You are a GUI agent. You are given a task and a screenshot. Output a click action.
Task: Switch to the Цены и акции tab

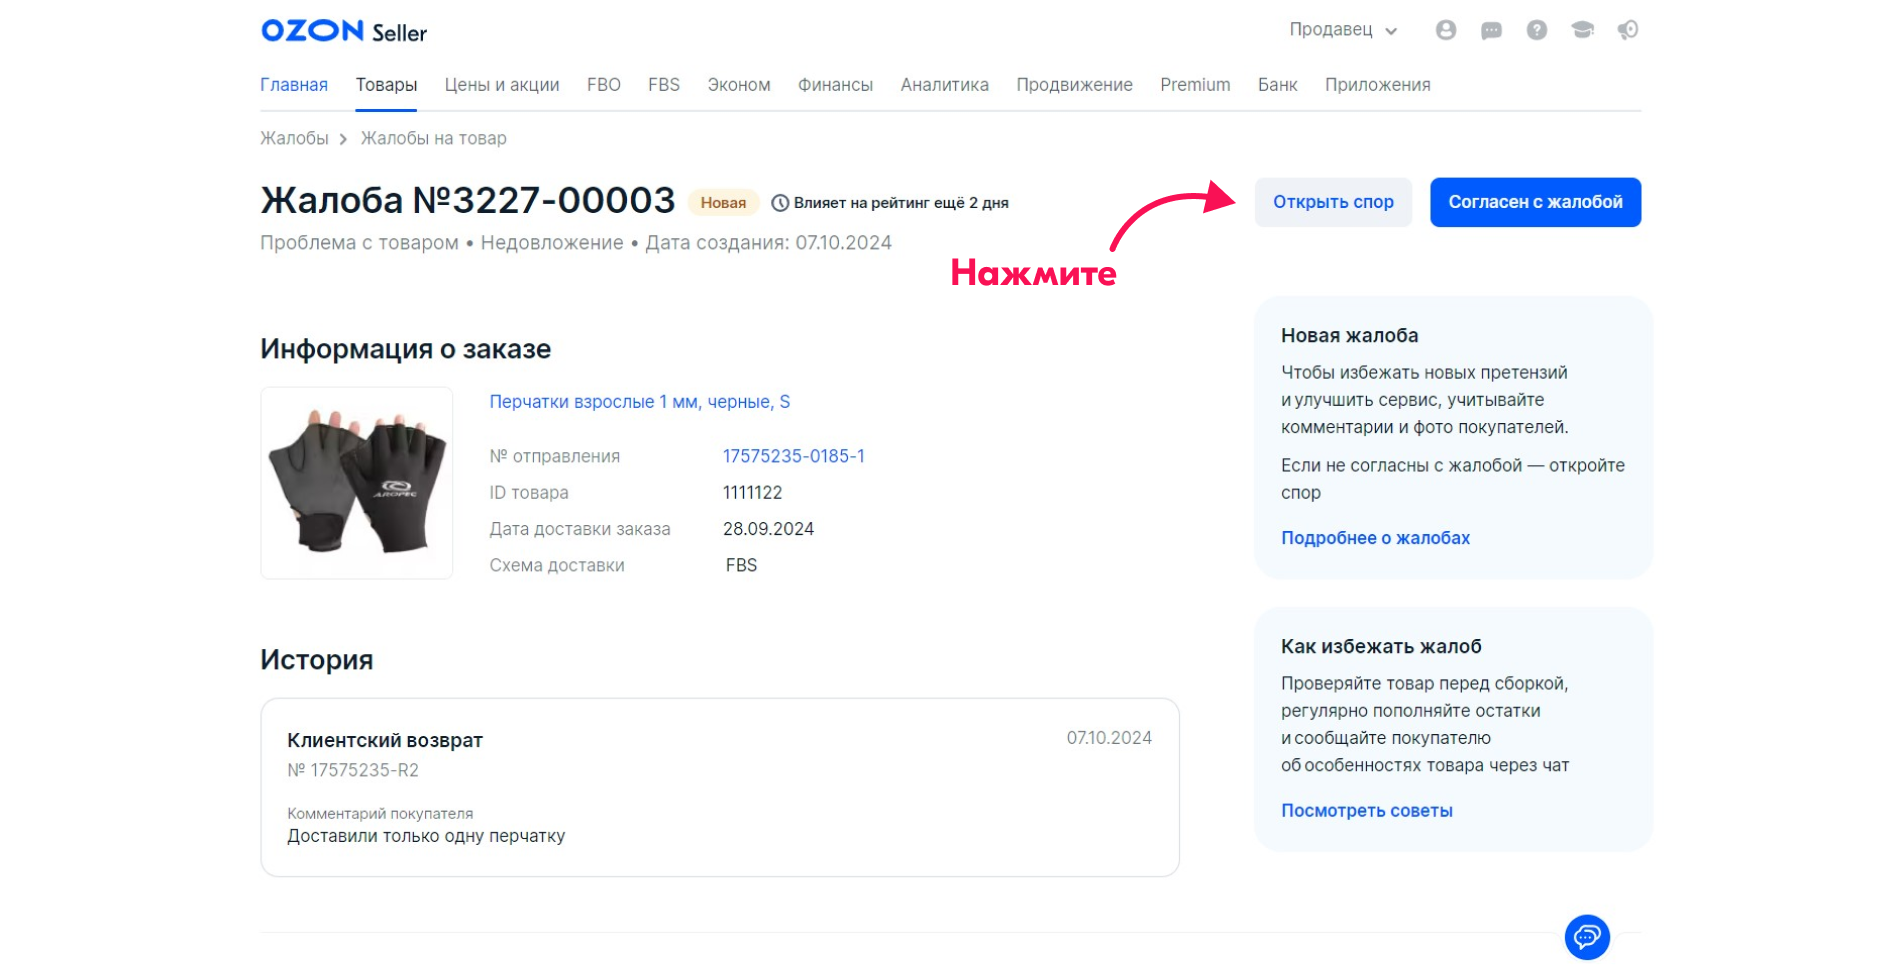[x=502, y=85]
